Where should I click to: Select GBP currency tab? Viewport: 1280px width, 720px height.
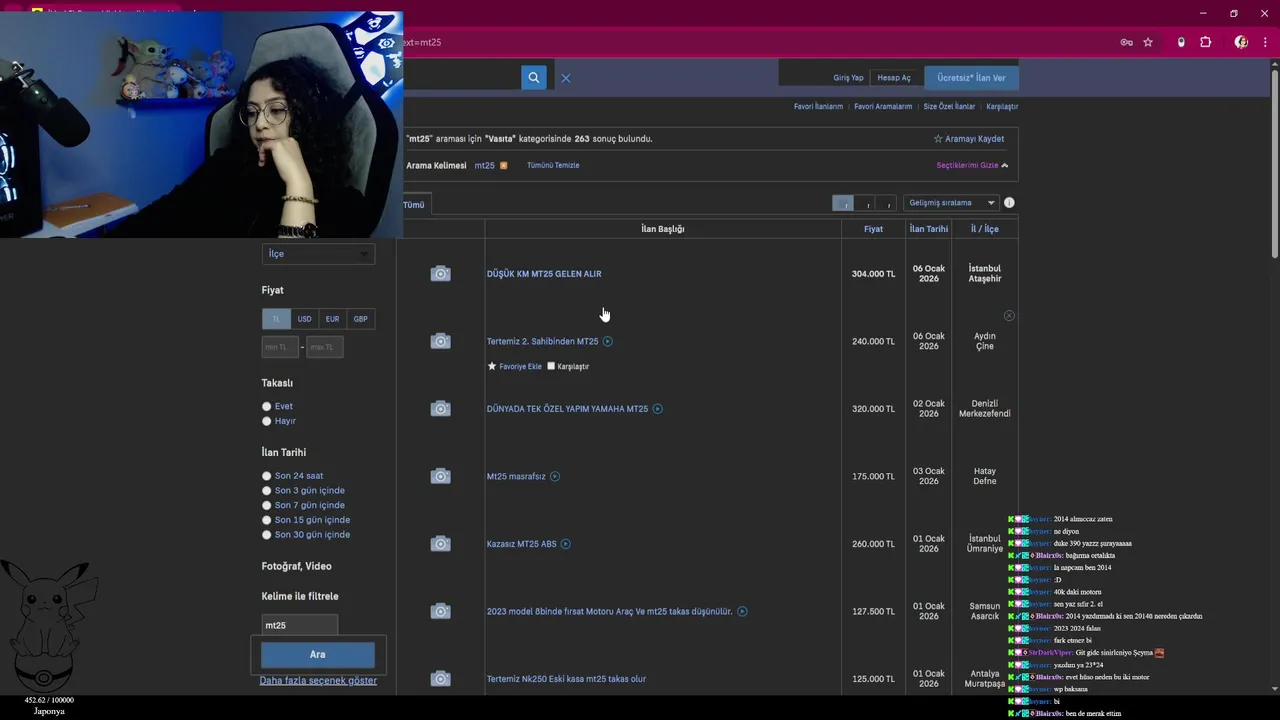pyautogui.click(x=360, y=319)
